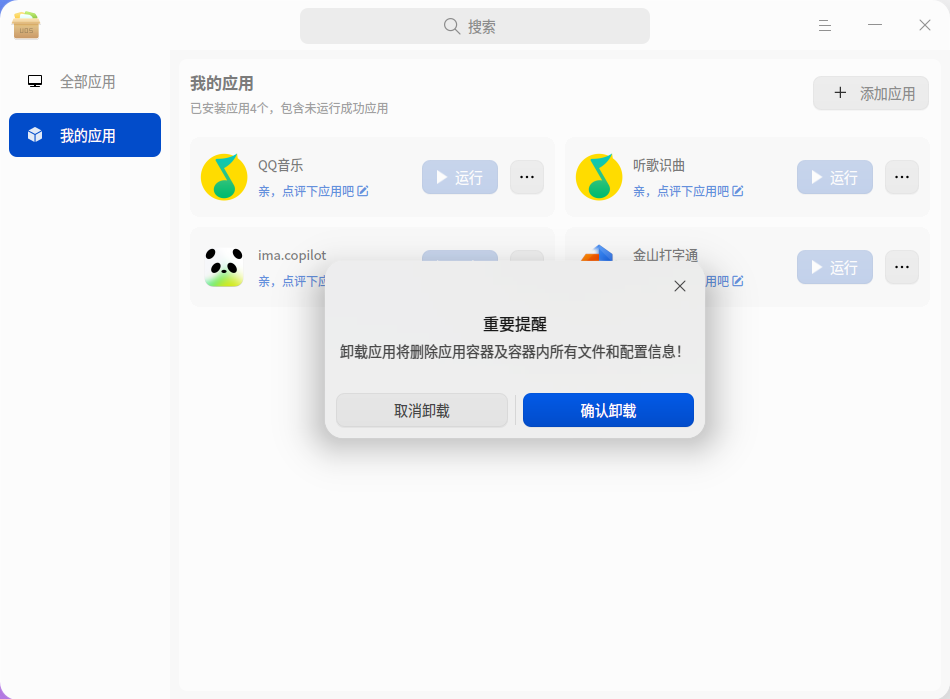950x699 pixels.
Task: Click the edit icon after QQ音乐 review
Action: point(362,191)
